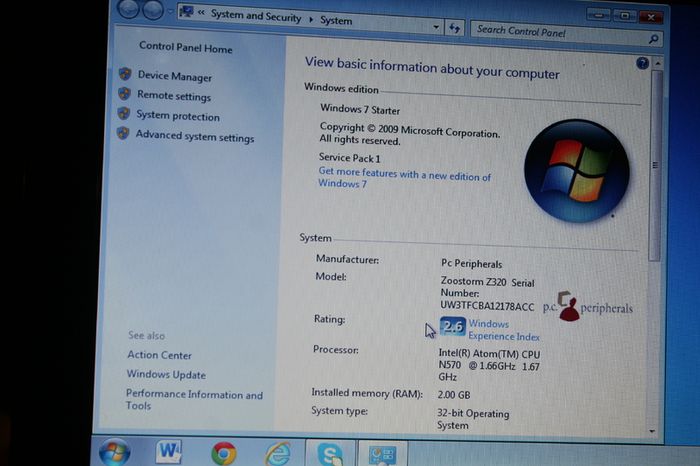The image size is (700, 466).
Task: Minimize the System window
Action: pyautogui.click(x=599, y=16)
